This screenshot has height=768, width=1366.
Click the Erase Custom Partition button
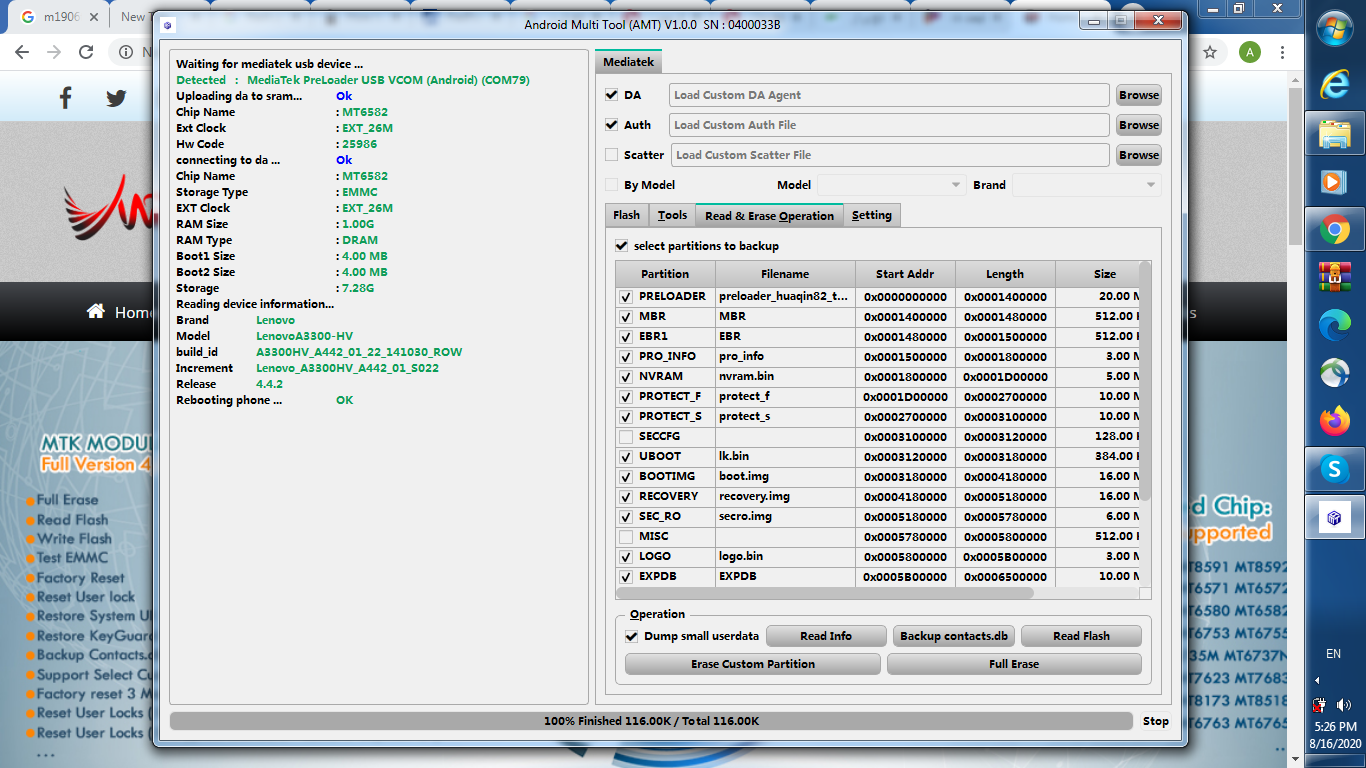click(753, 664)
